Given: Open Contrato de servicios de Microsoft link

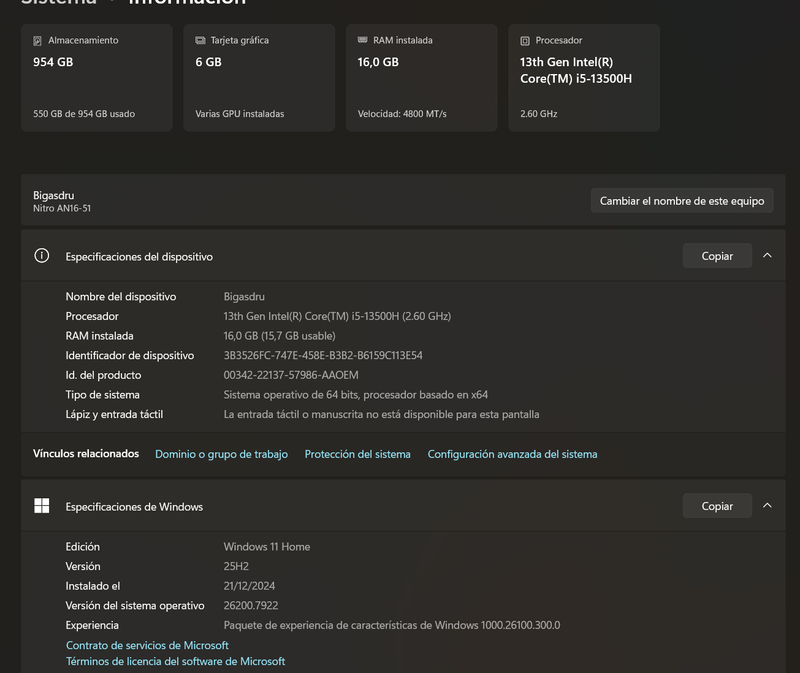Looking at the screenshot, I should click(x=147, y=645).
